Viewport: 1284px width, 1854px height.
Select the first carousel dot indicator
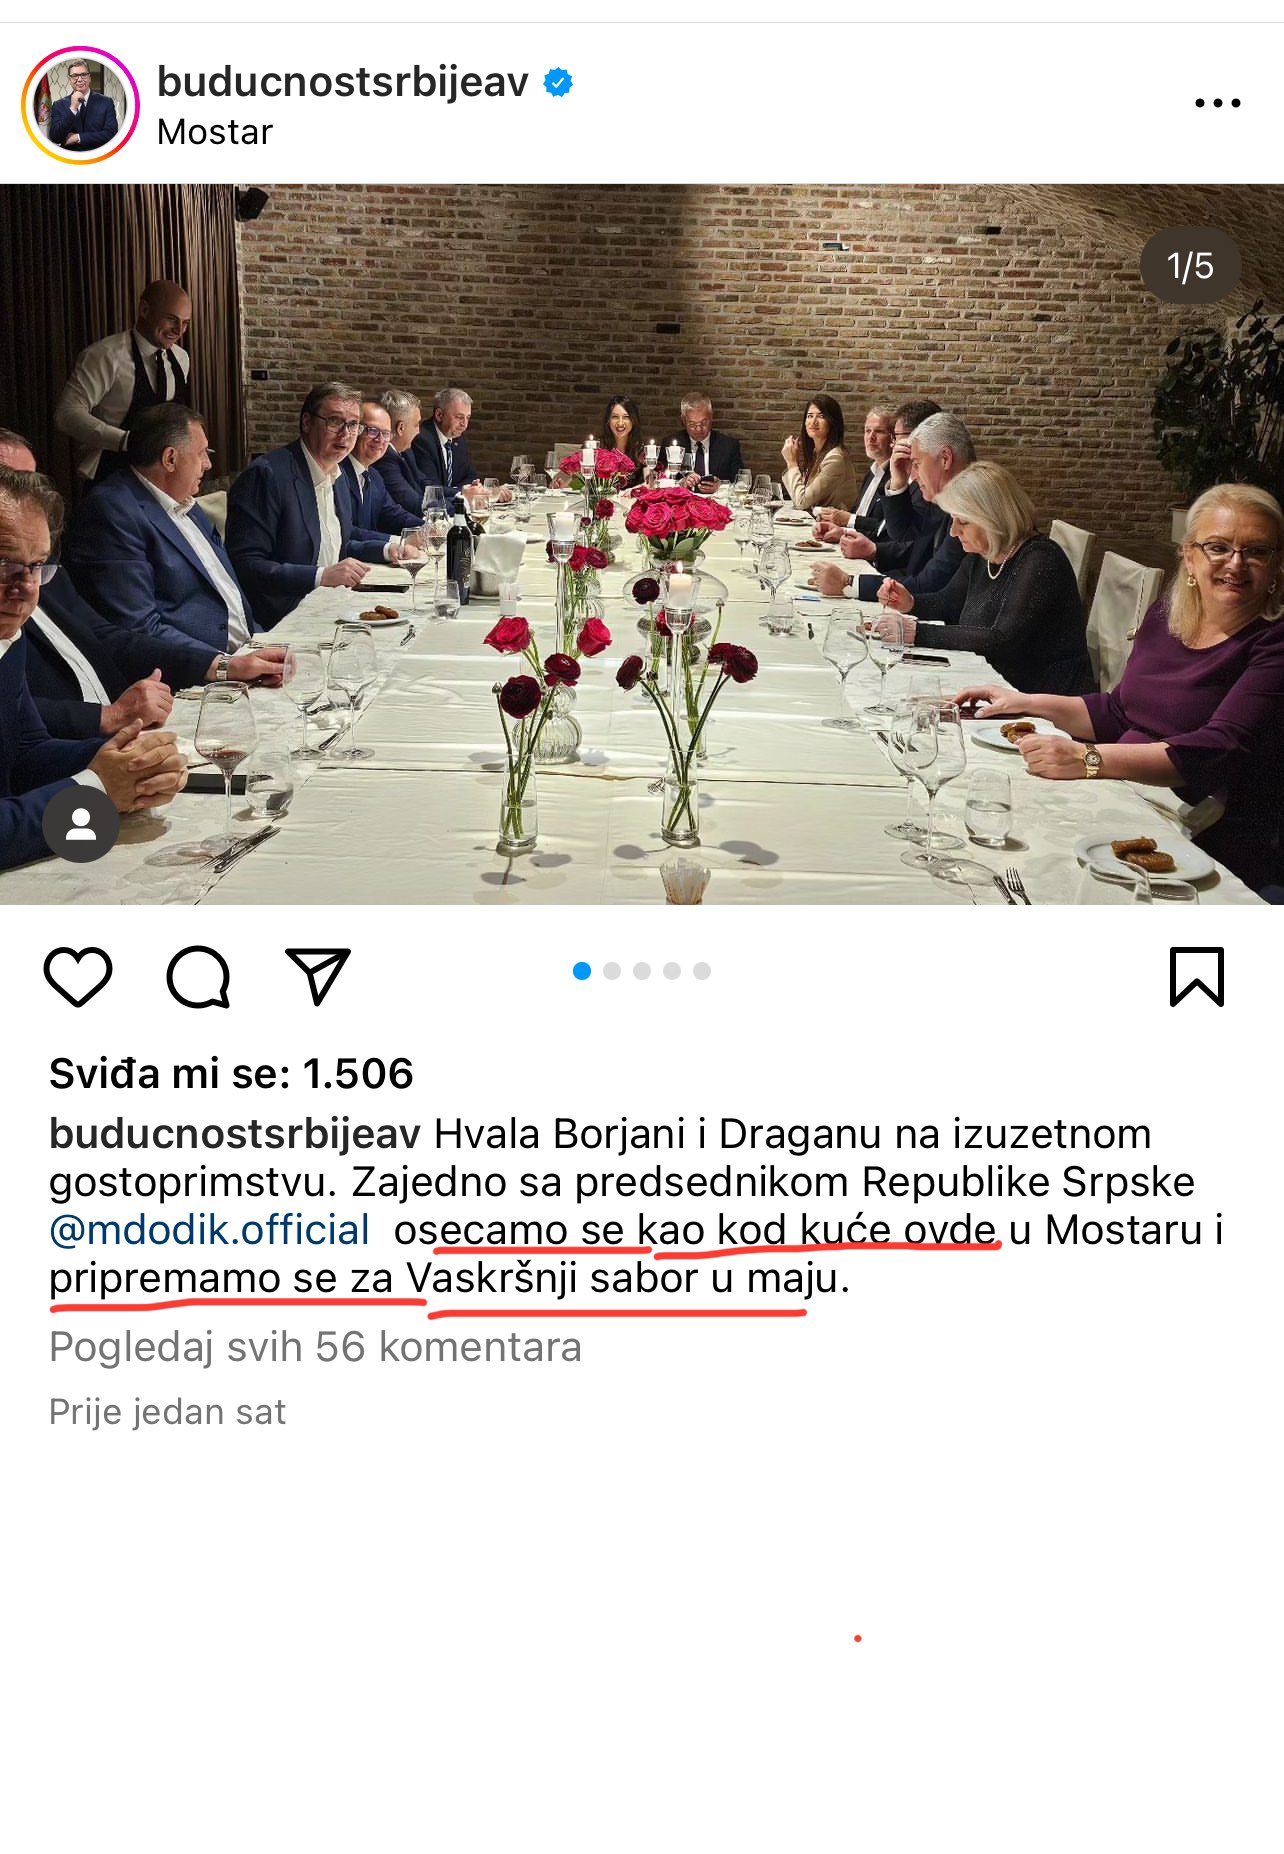582,971
